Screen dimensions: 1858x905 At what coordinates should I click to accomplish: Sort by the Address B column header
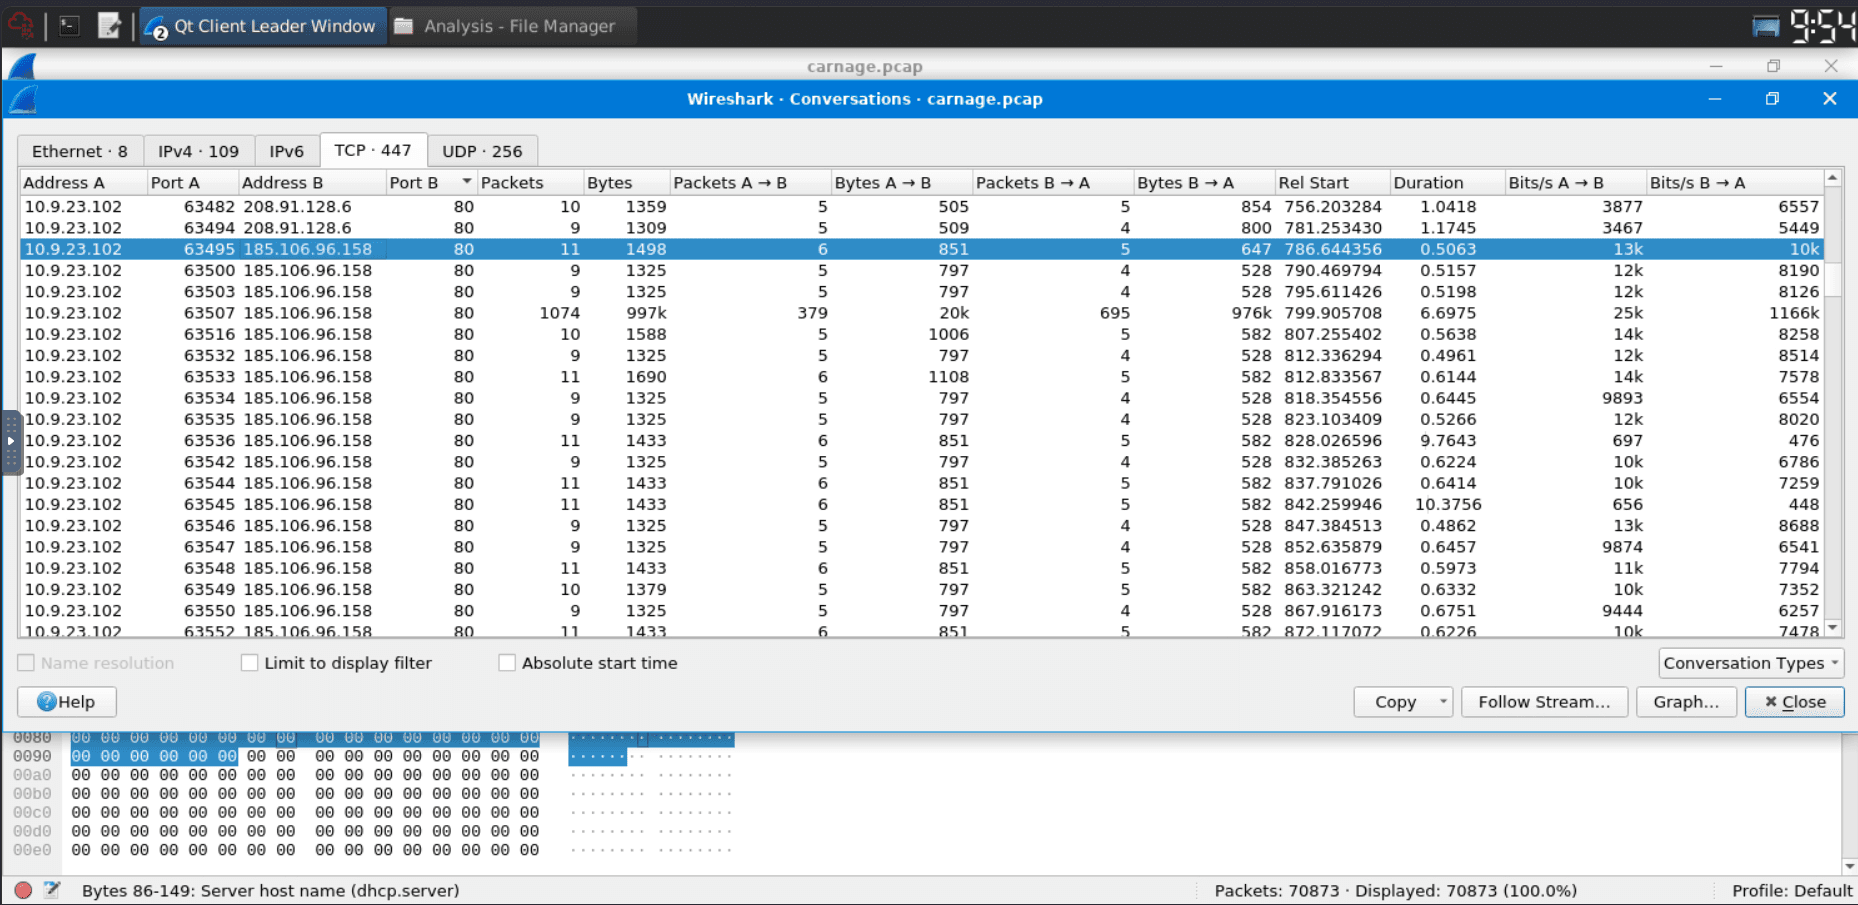(312, 182)
